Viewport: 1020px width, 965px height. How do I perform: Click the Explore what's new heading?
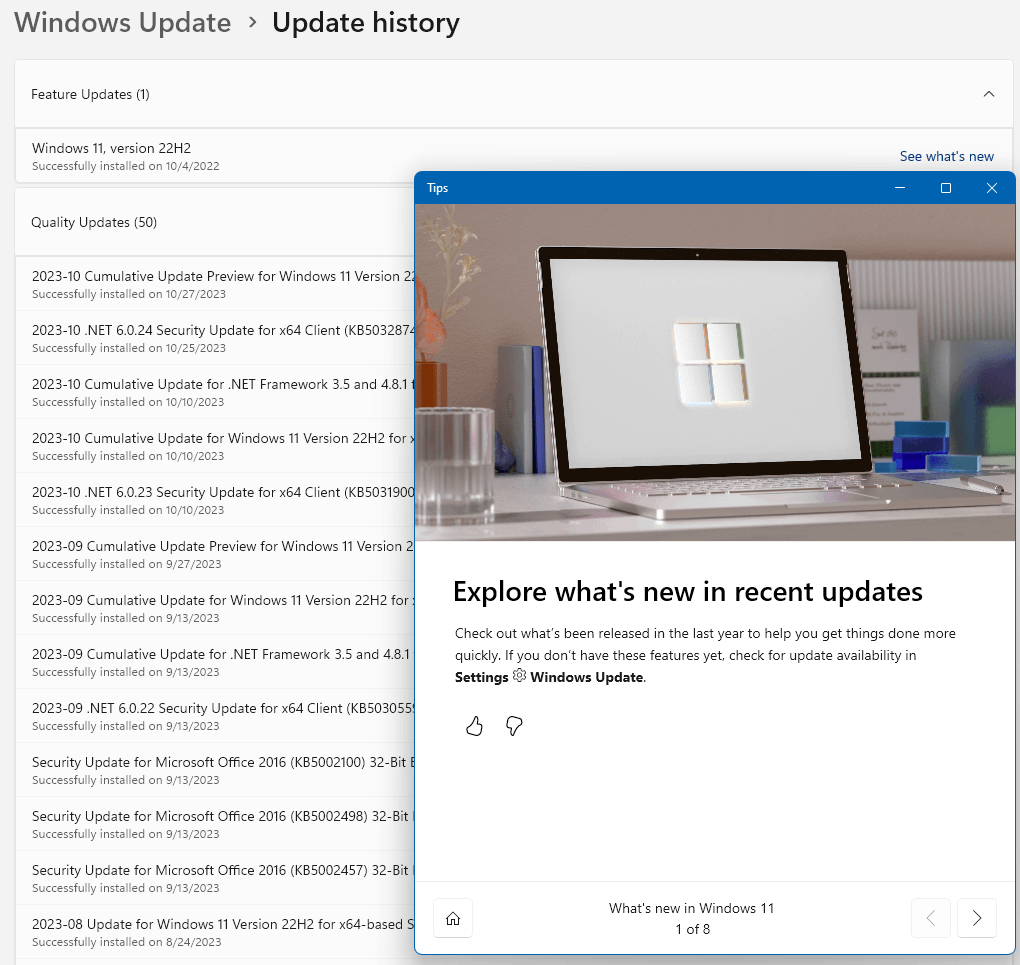[x=688, y=591]
